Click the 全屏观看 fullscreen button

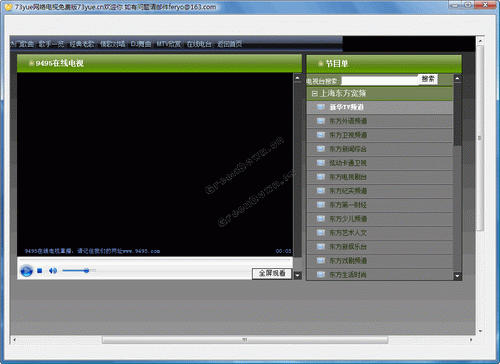click(x=272, y=273)
